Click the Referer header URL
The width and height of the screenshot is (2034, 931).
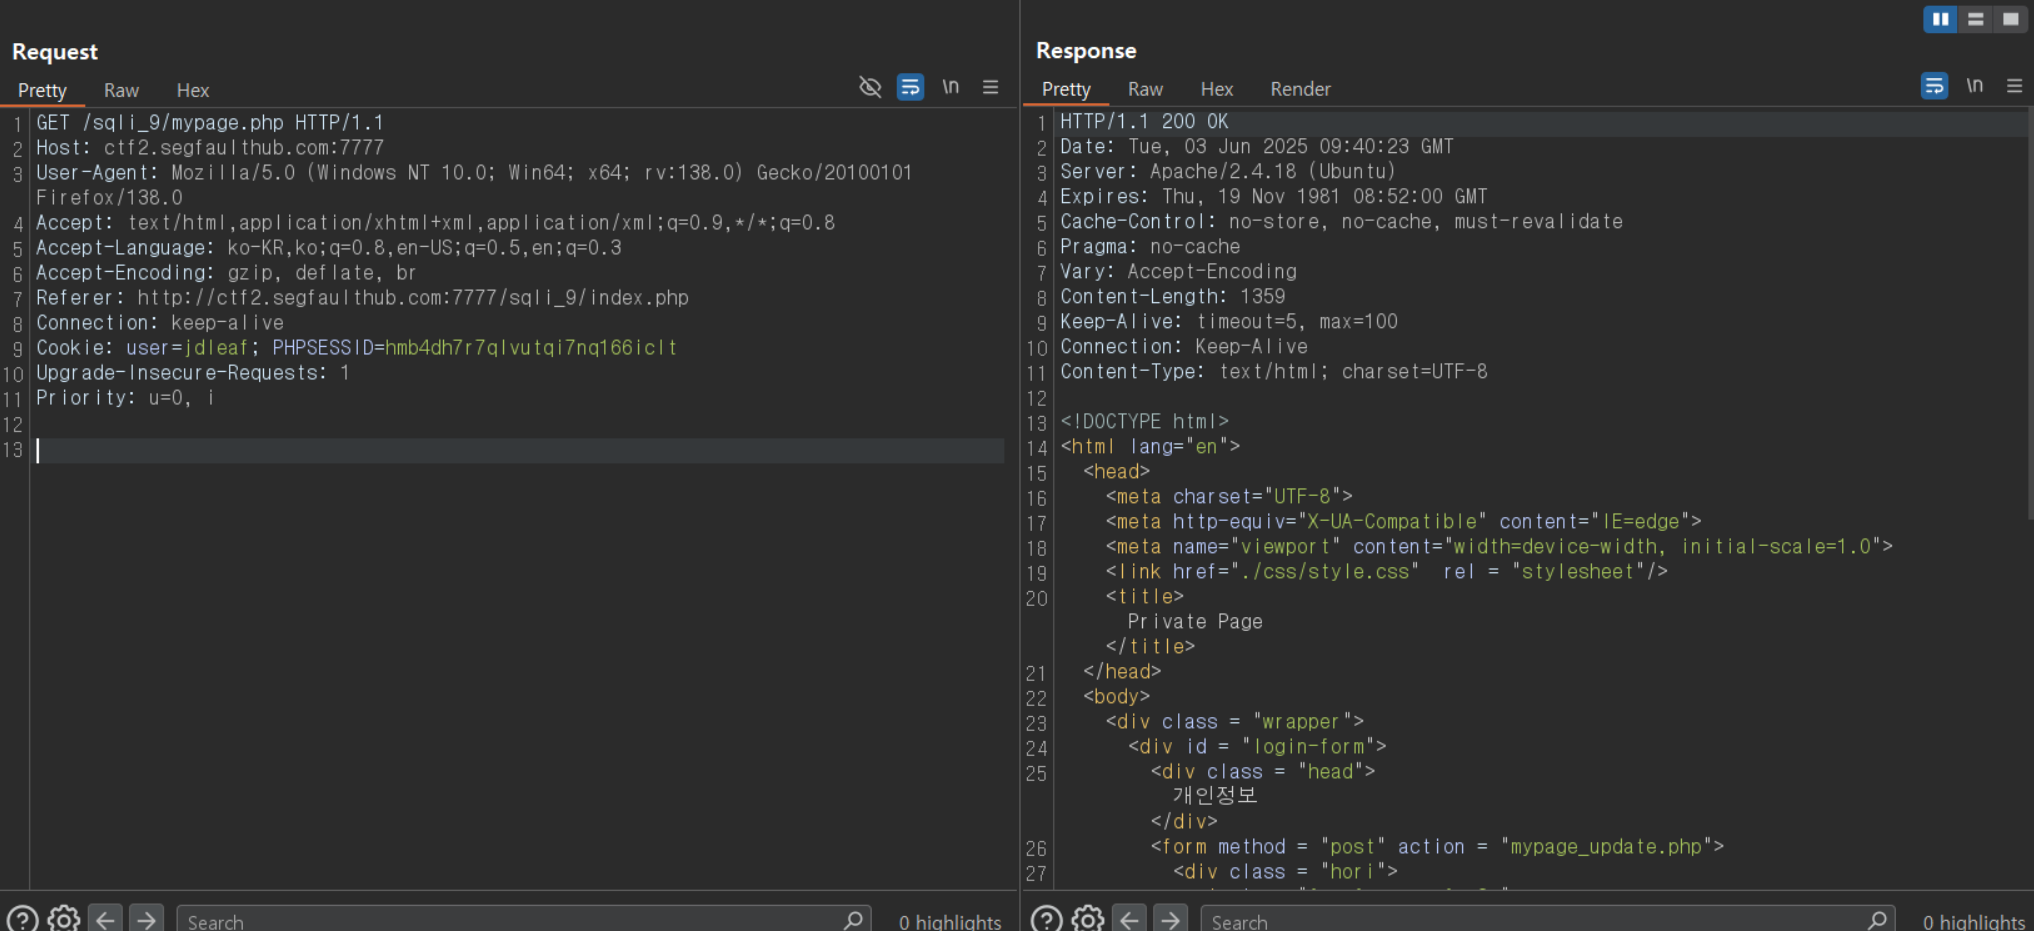[x=413, y=297]
